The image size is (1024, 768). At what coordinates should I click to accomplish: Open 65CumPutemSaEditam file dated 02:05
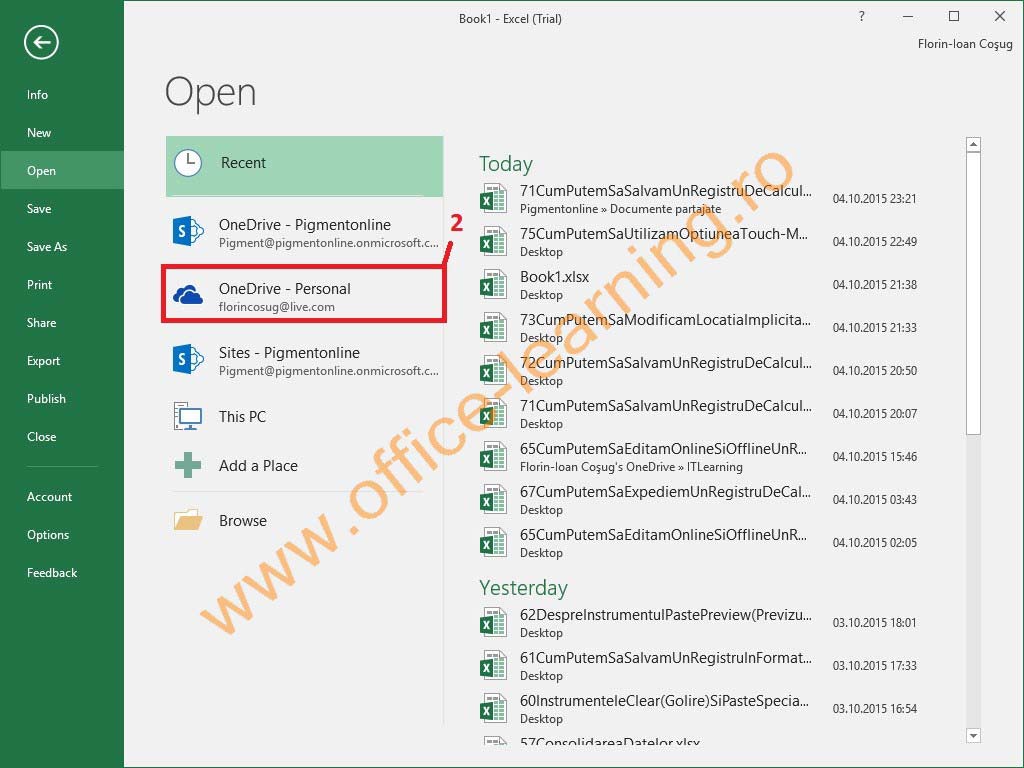click(x=699, y=543)
